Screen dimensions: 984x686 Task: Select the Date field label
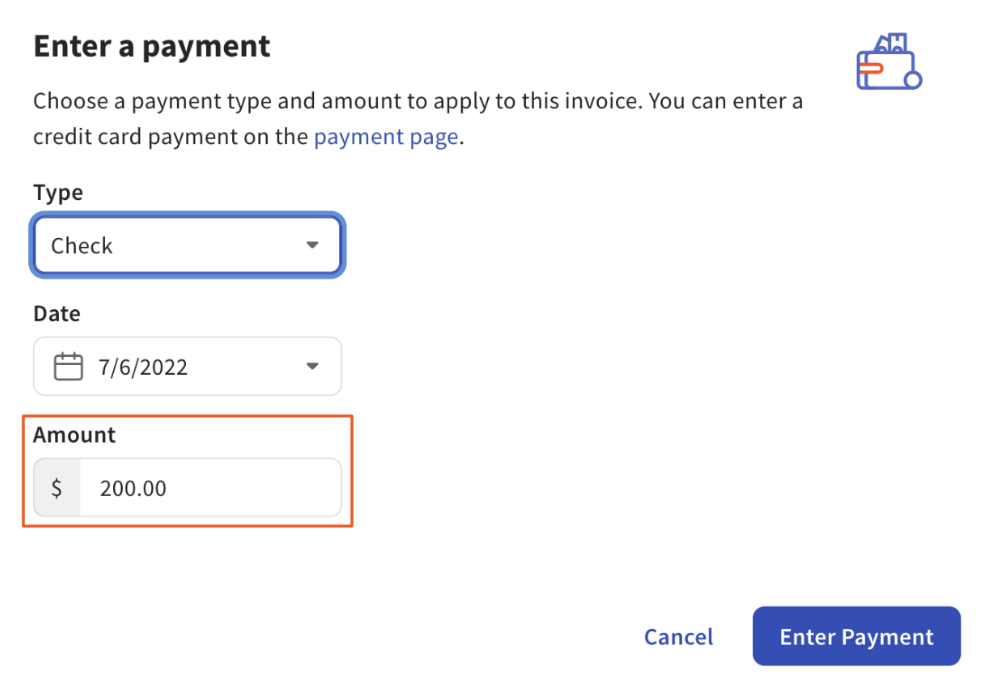[x=56, y=313]
